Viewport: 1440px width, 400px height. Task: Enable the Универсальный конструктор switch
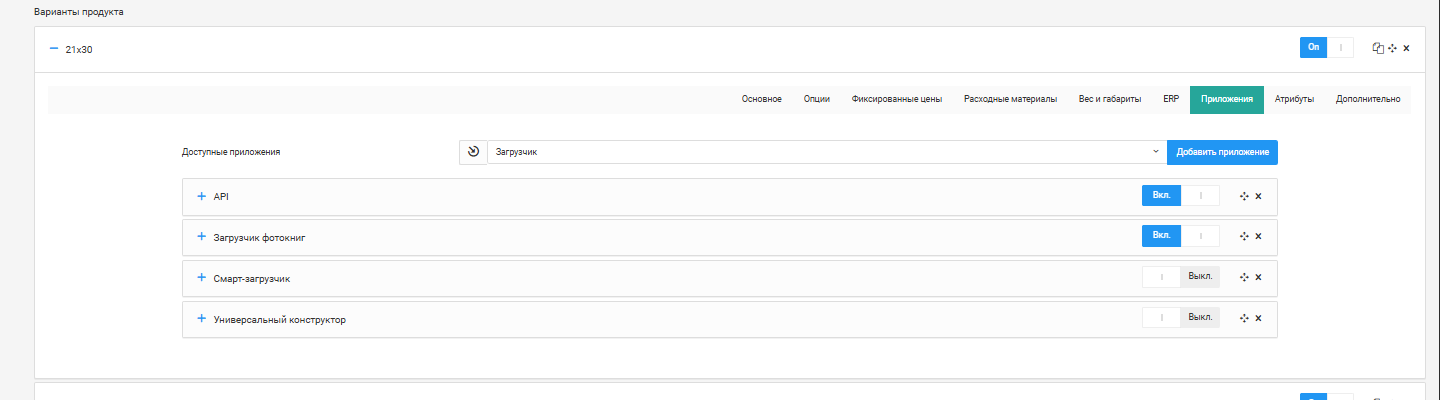pos(1180,318)
